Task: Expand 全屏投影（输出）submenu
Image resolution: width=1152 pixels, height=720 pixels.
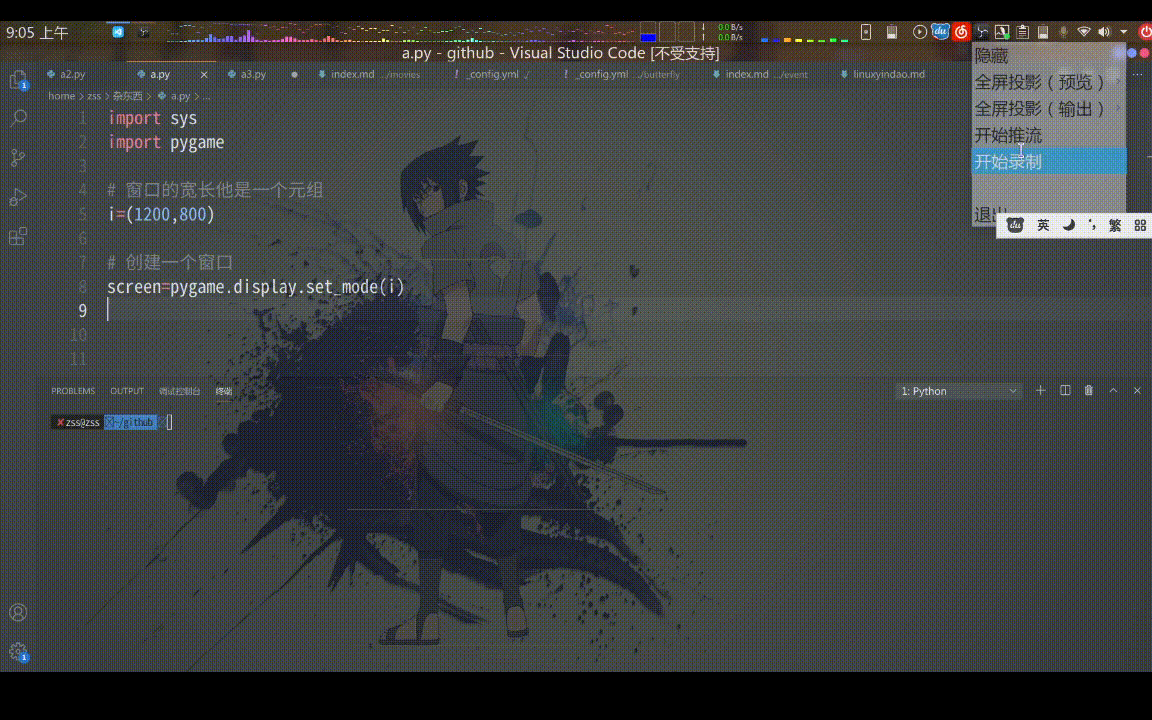Action: pos(1048,109)
